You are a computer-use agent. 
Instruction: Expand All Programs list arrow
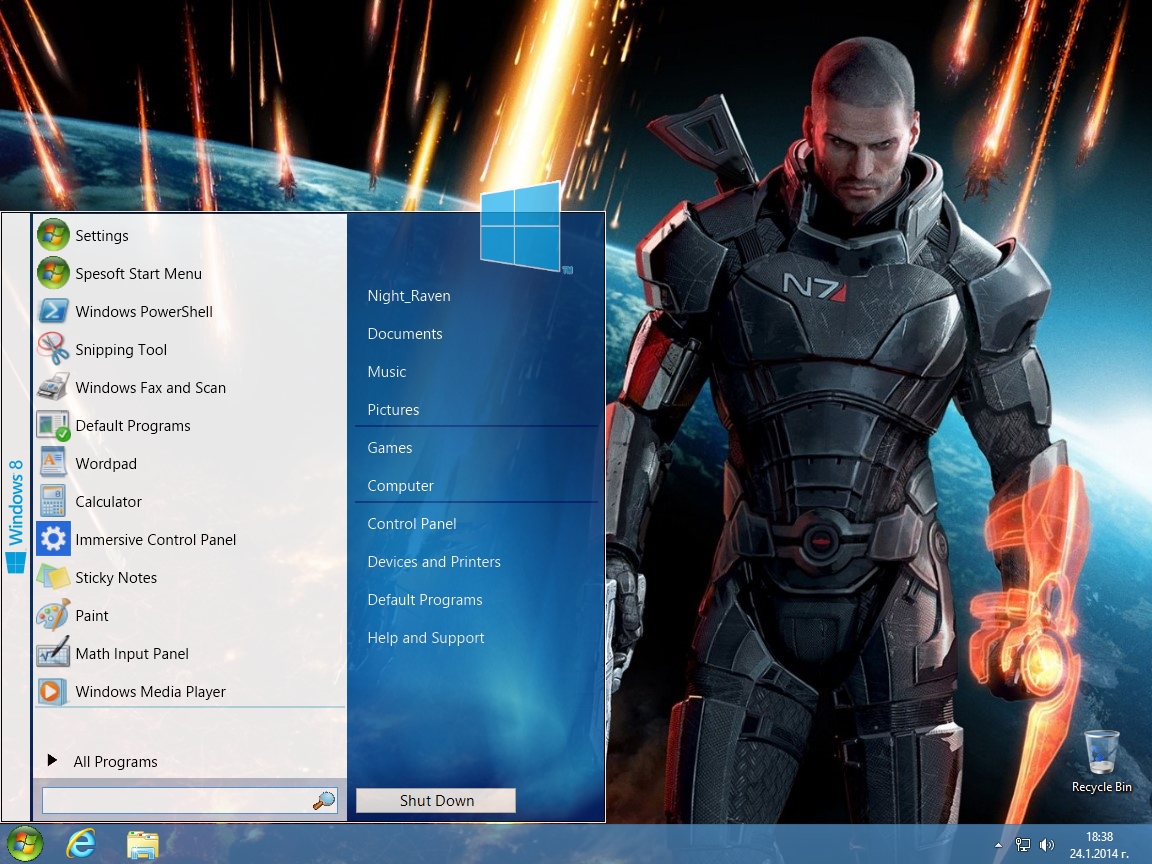tap(52, 760)
